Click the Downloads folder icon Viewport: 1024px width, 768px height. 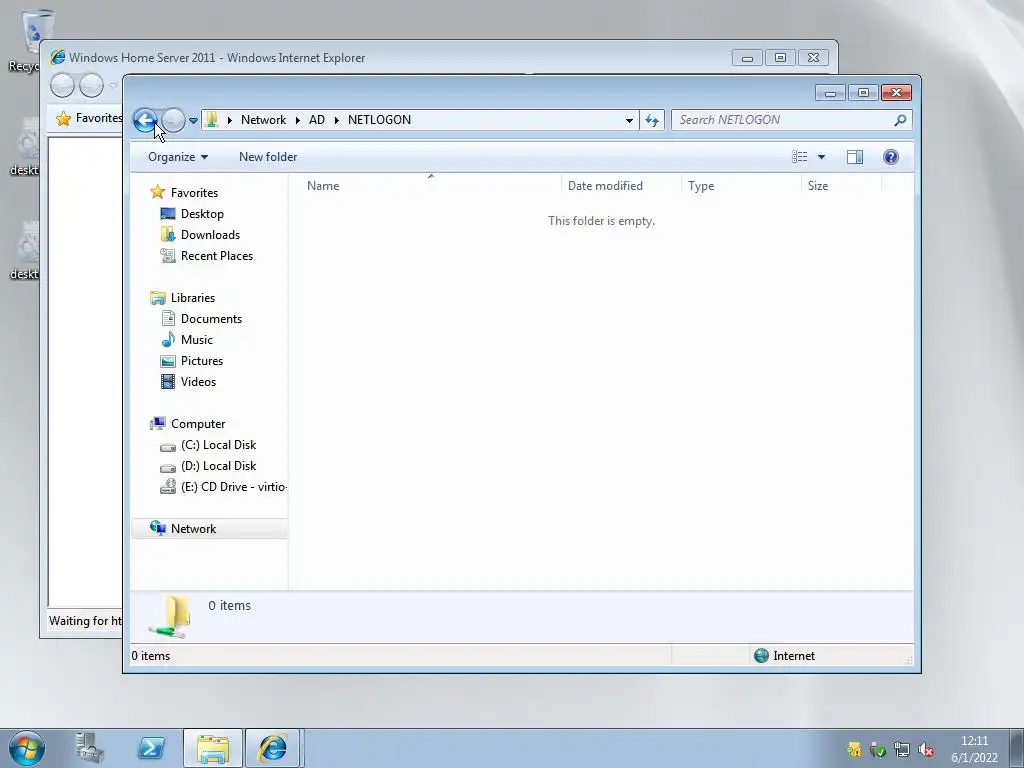point(168,234)
